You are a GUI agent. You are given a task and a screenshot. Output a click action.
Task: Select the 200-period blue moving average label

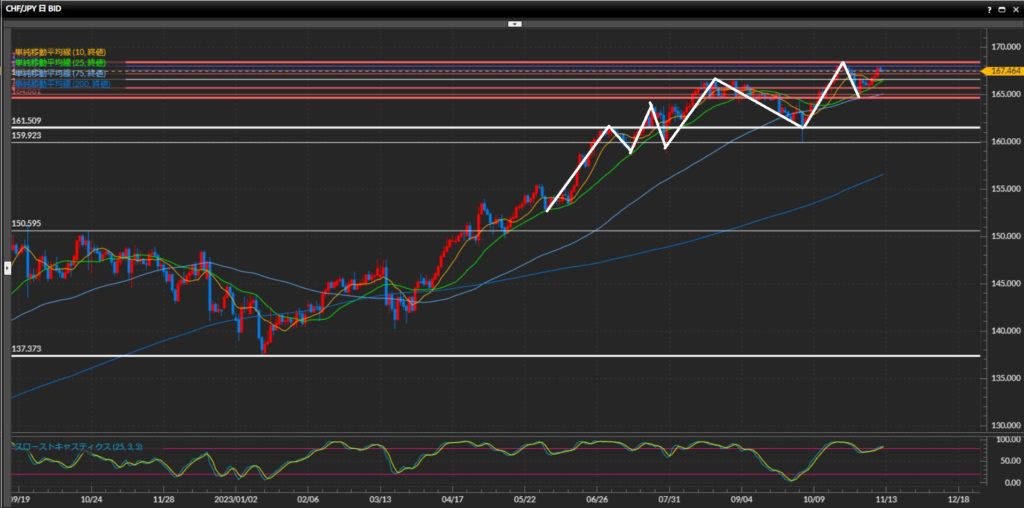[61, 84]
